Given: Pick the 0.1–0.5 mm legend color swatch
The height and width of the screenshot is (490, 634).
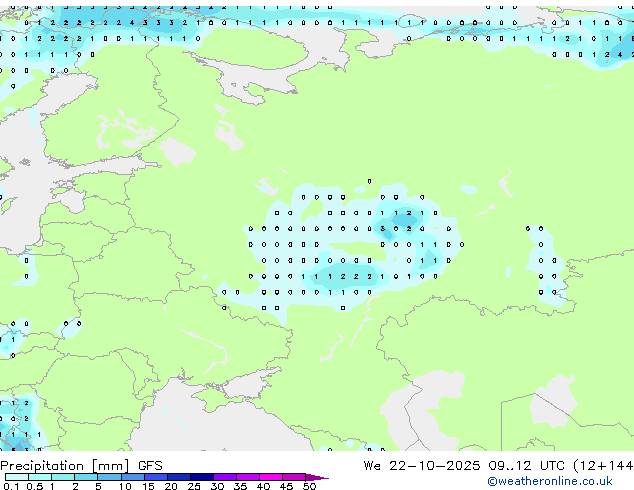Looking at the screenshot, I should click(17, 477).
